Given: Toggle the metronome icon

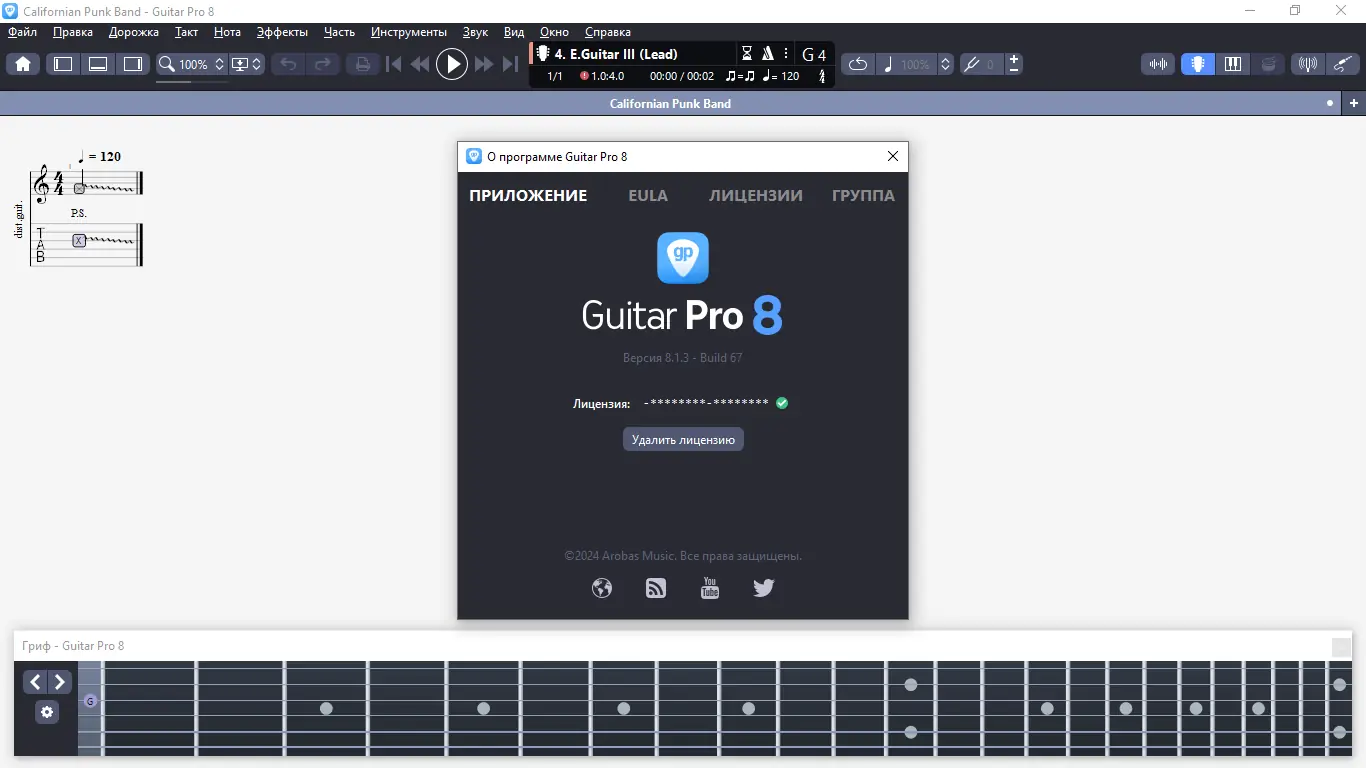Looking at the screenshot, I should pos(768,54).
